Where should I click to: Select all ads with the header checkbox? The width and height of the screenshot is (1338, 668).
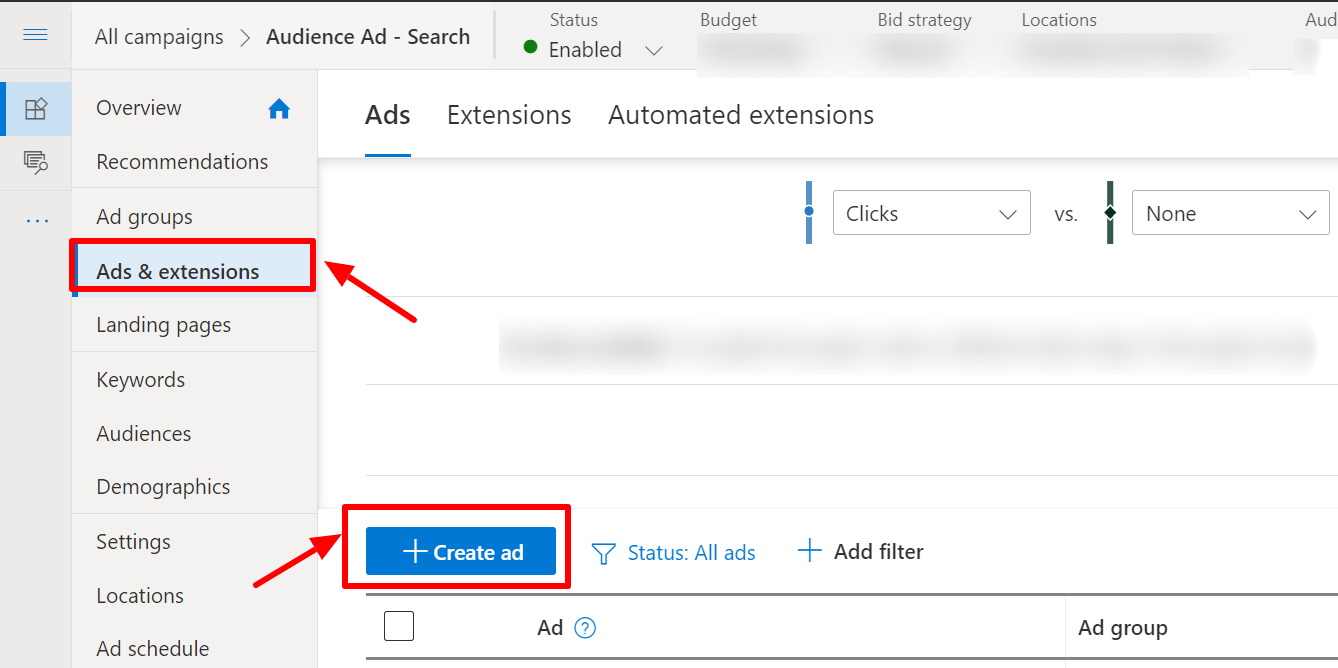398,625
